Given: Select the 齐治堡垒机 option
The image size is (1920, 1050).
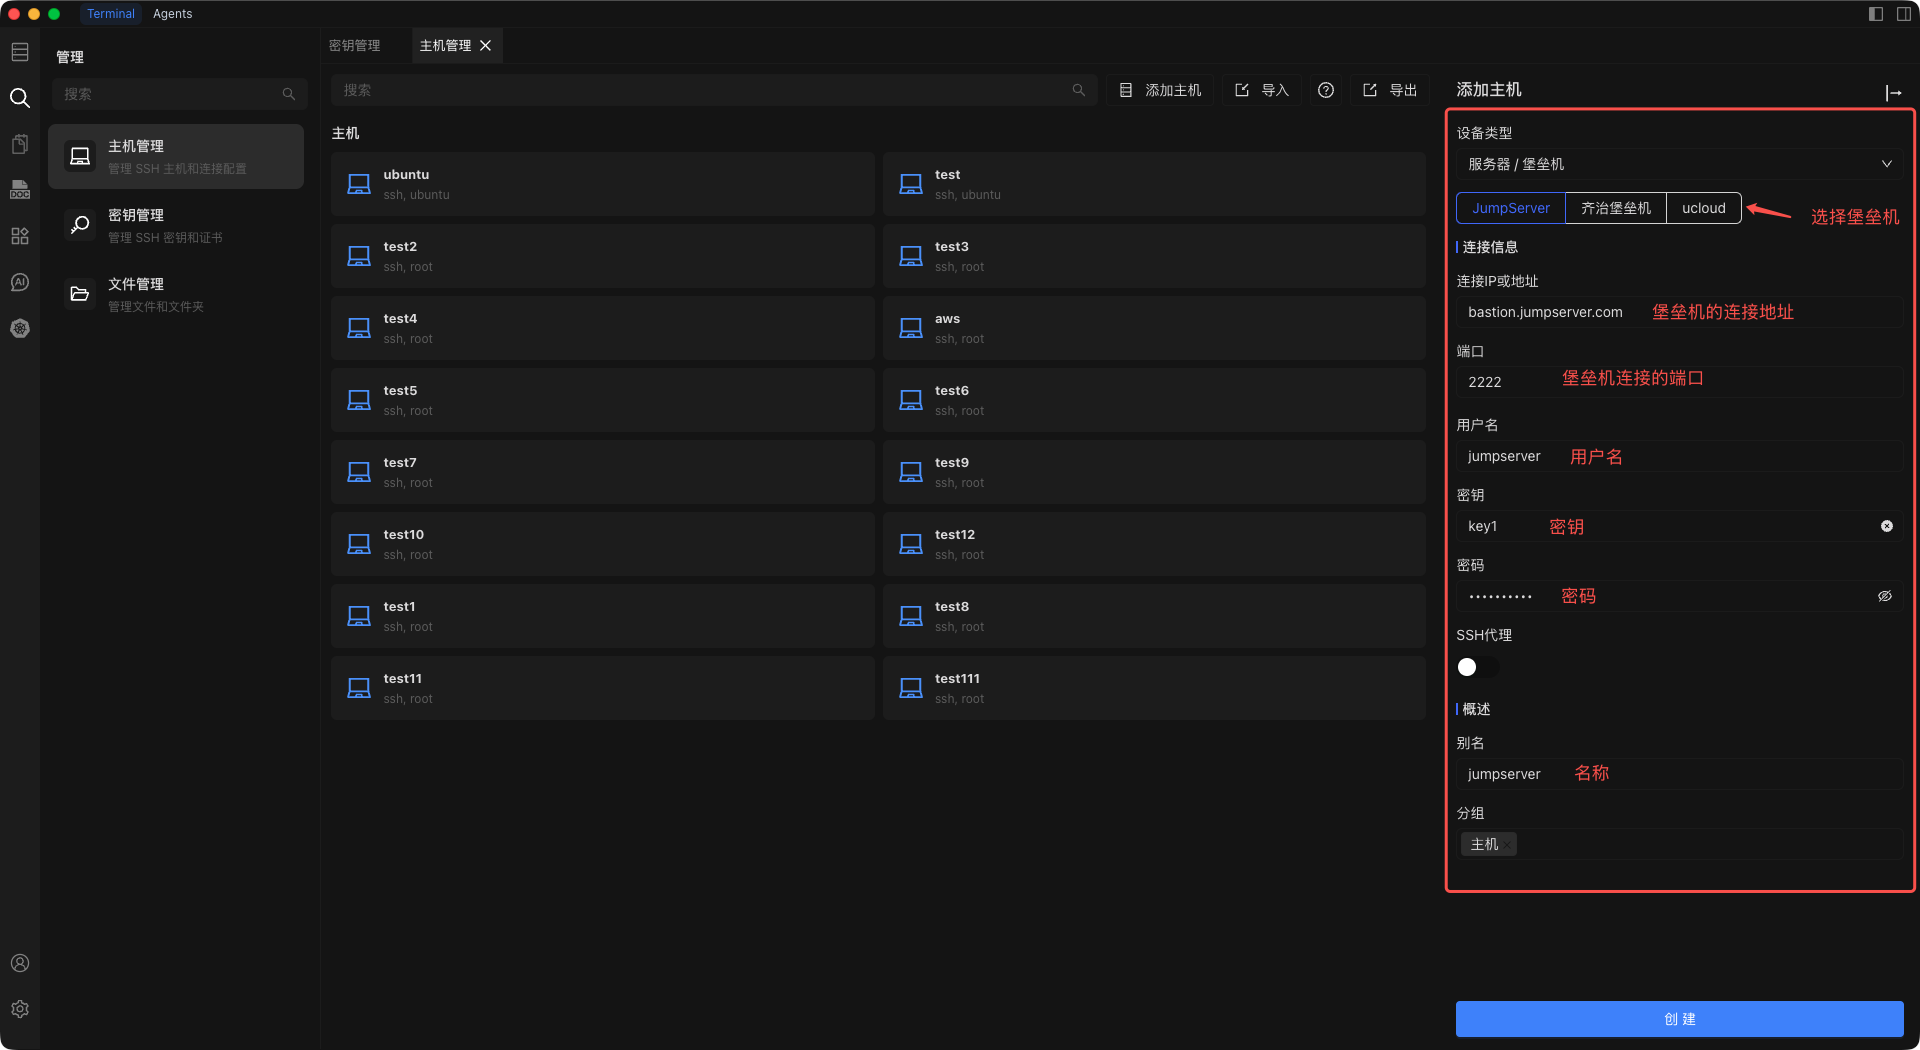Looking at the screenshot, I should [1615, 208].
